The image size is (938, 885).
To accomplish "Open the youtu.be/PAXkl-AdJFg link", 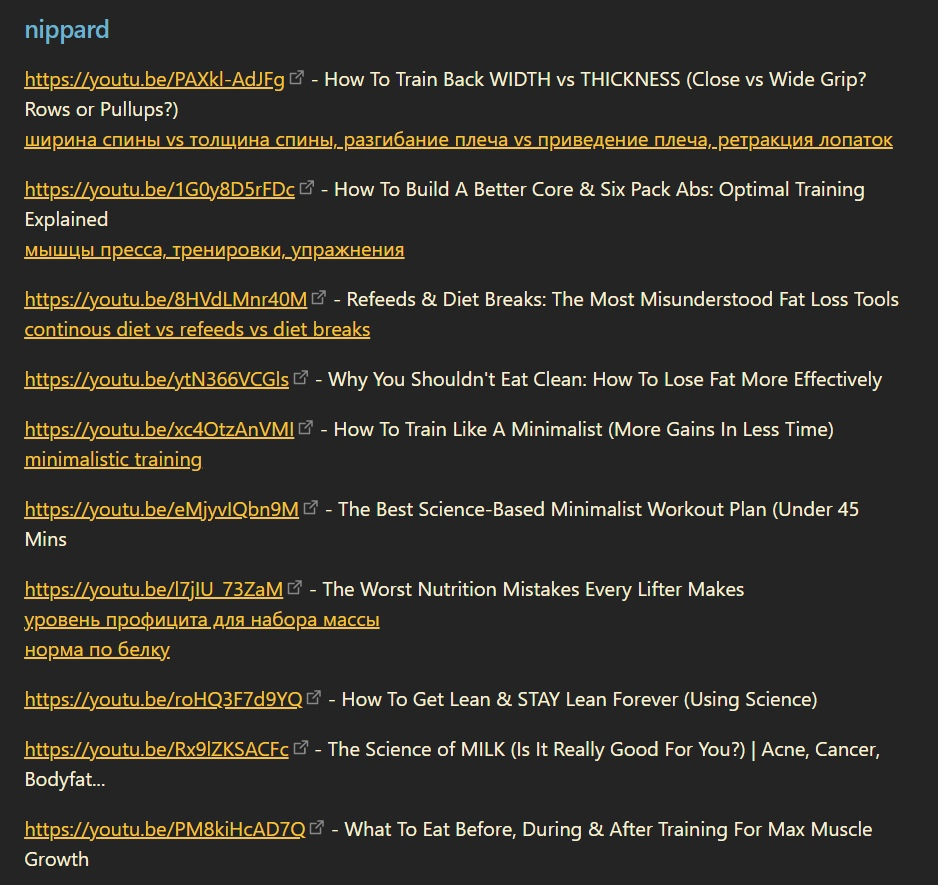I will (154, 80).
